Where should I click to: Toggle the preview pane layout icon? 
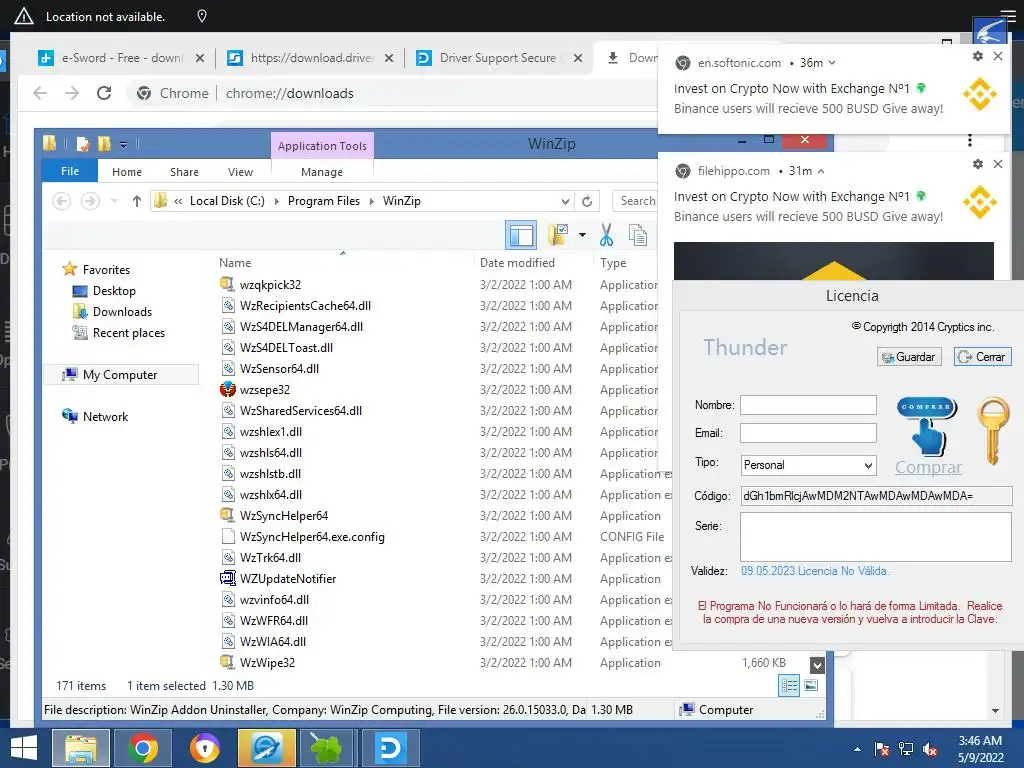pyautogui.click(x=521, y=235)
